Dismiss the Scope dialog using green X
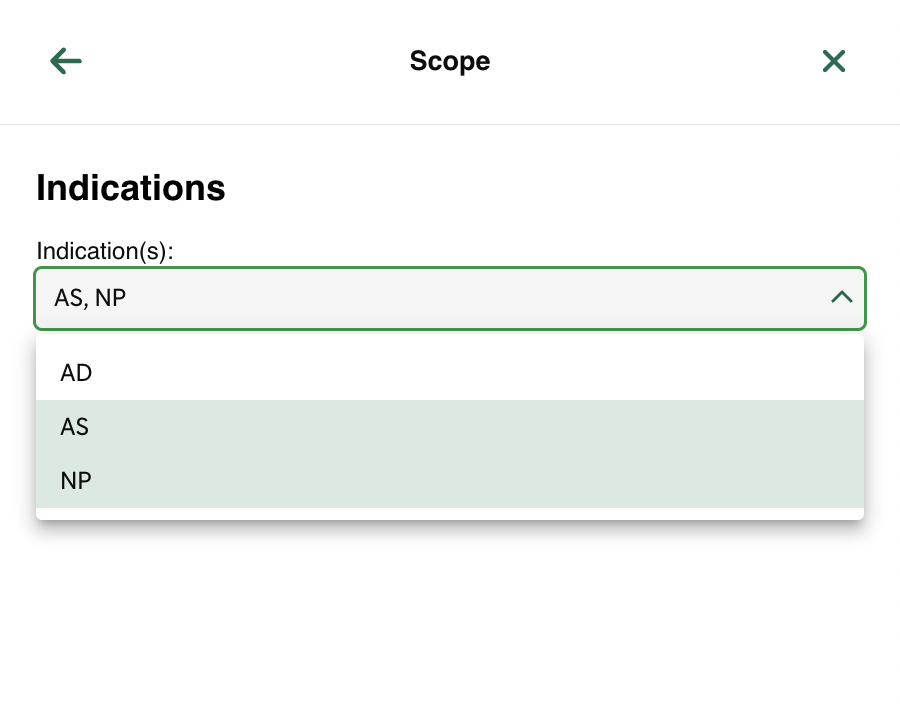Viewport: 900px width, 718px height. [x=833, y=61]
